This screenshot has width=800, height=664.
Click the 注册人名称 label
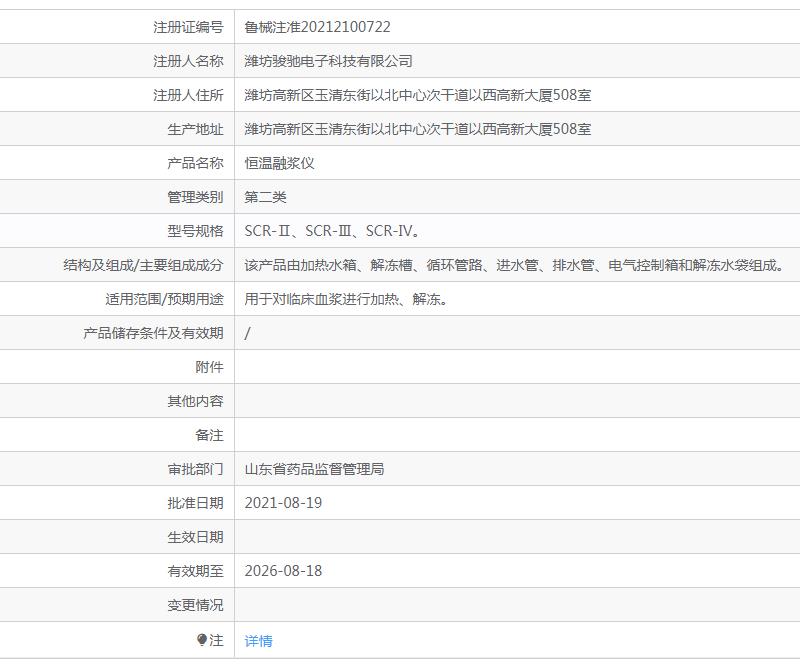(188, 61)
